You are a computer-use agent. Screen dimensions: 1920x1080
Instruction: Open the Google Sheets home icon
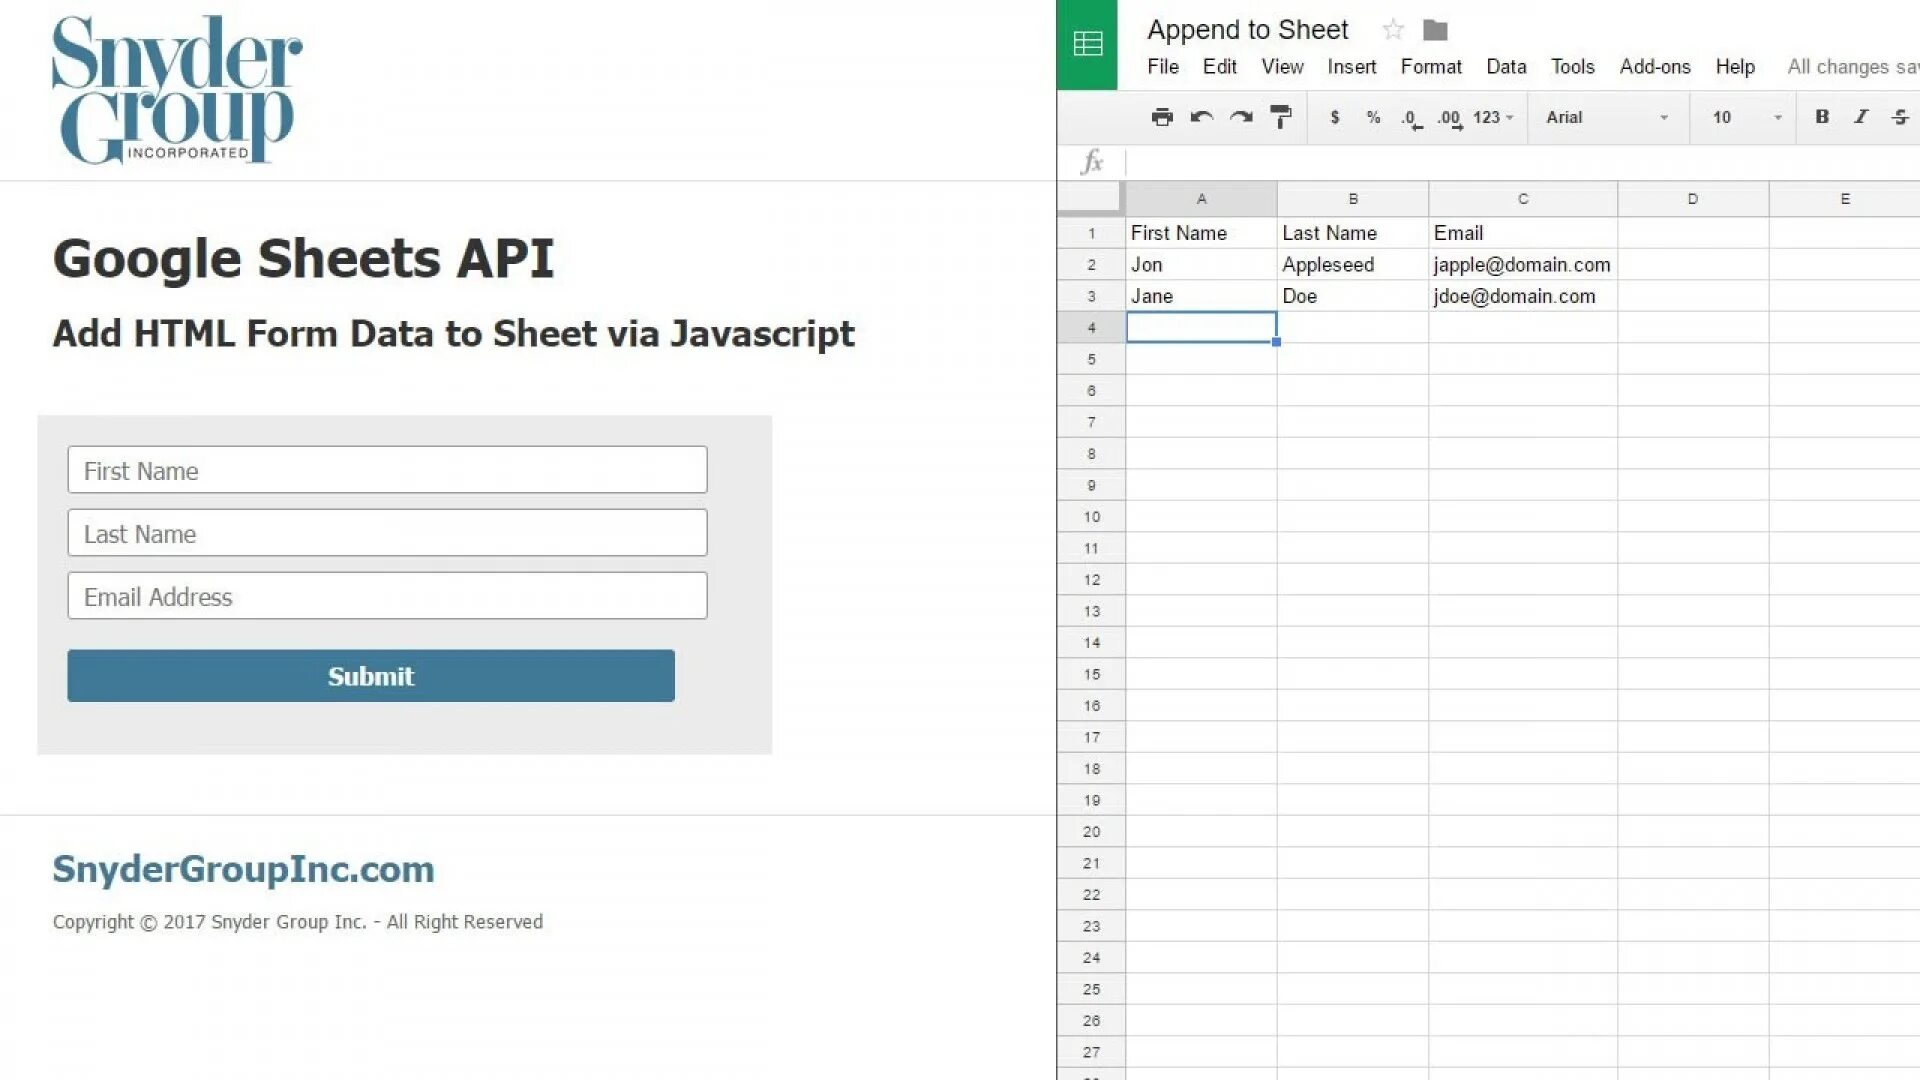(1087, 44)
